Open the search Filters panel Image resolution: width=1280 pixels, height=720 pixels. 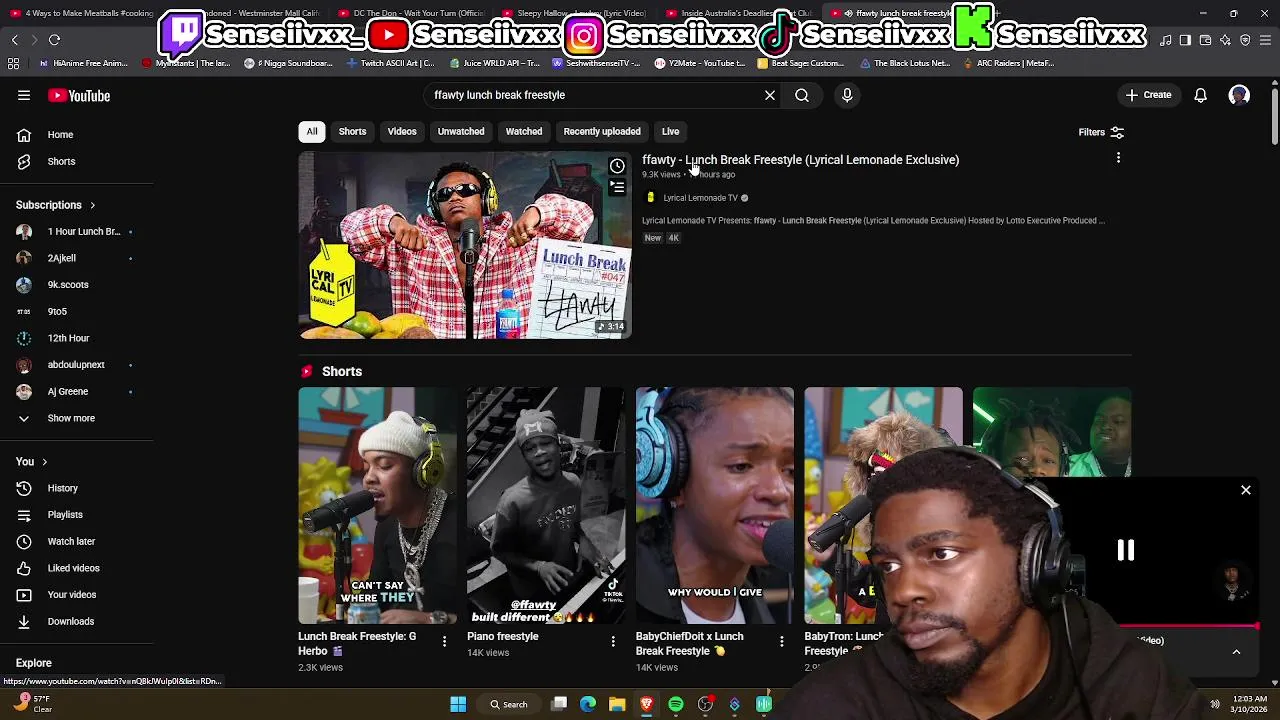(x=1101, y=132)
